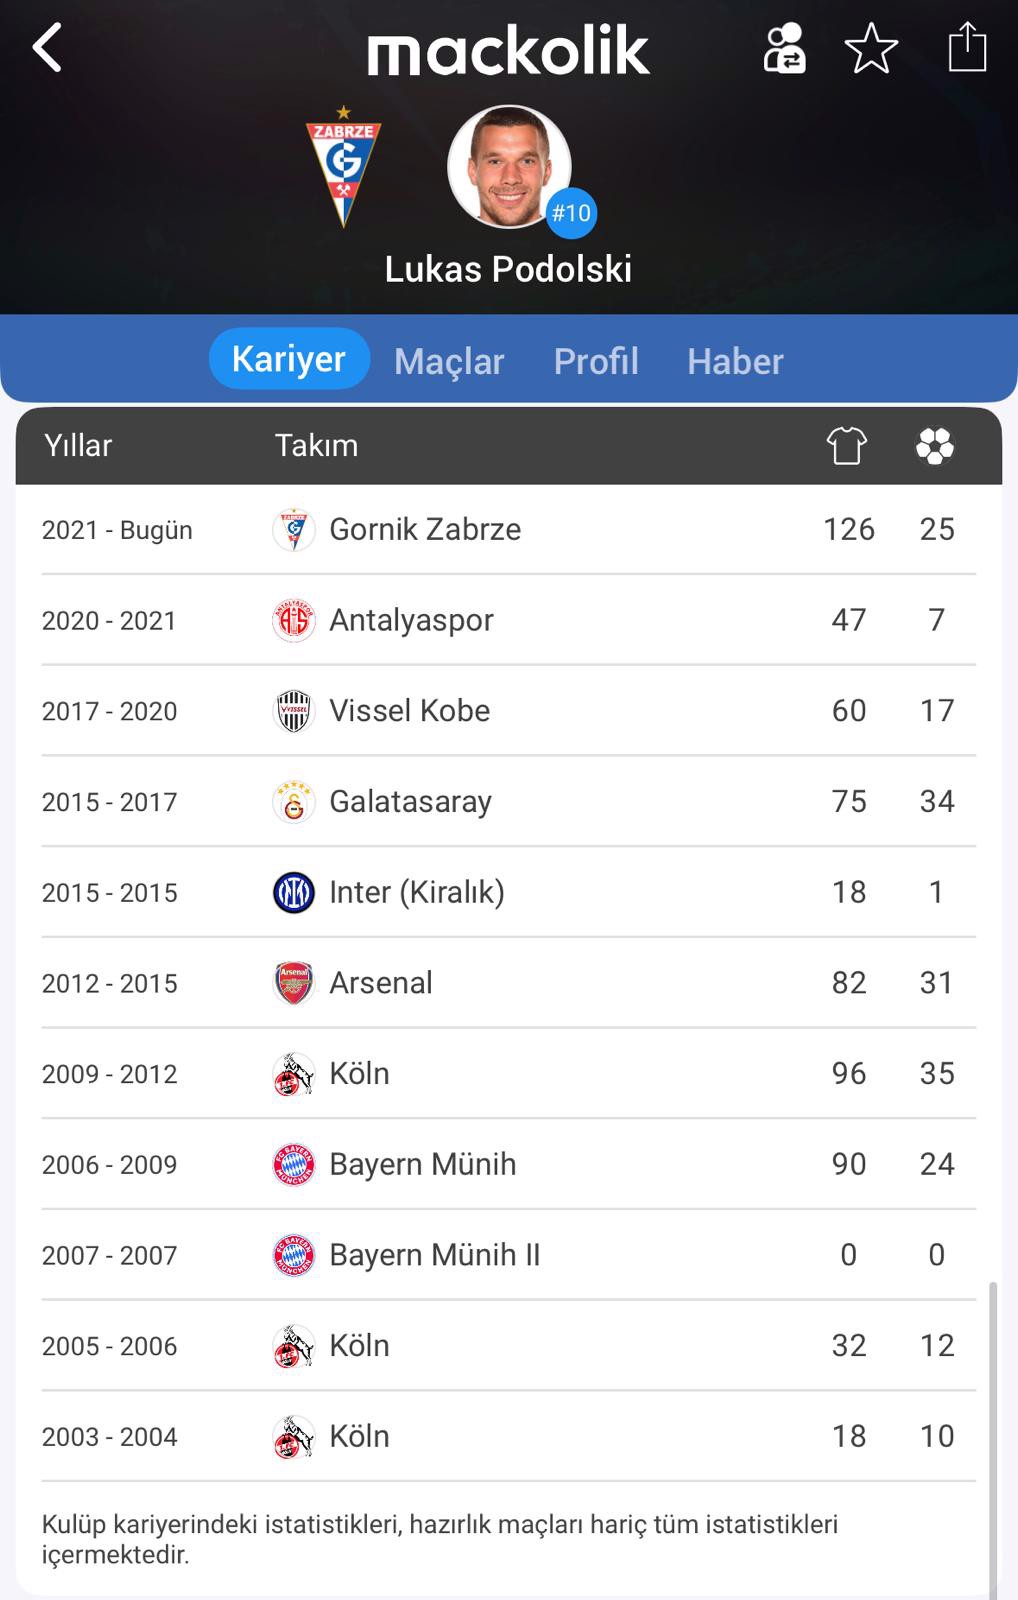The height and width of the screenshot is (1600, 1018).
Task: Tap the Antalyaspor club logo
Action: click(294, 621)
